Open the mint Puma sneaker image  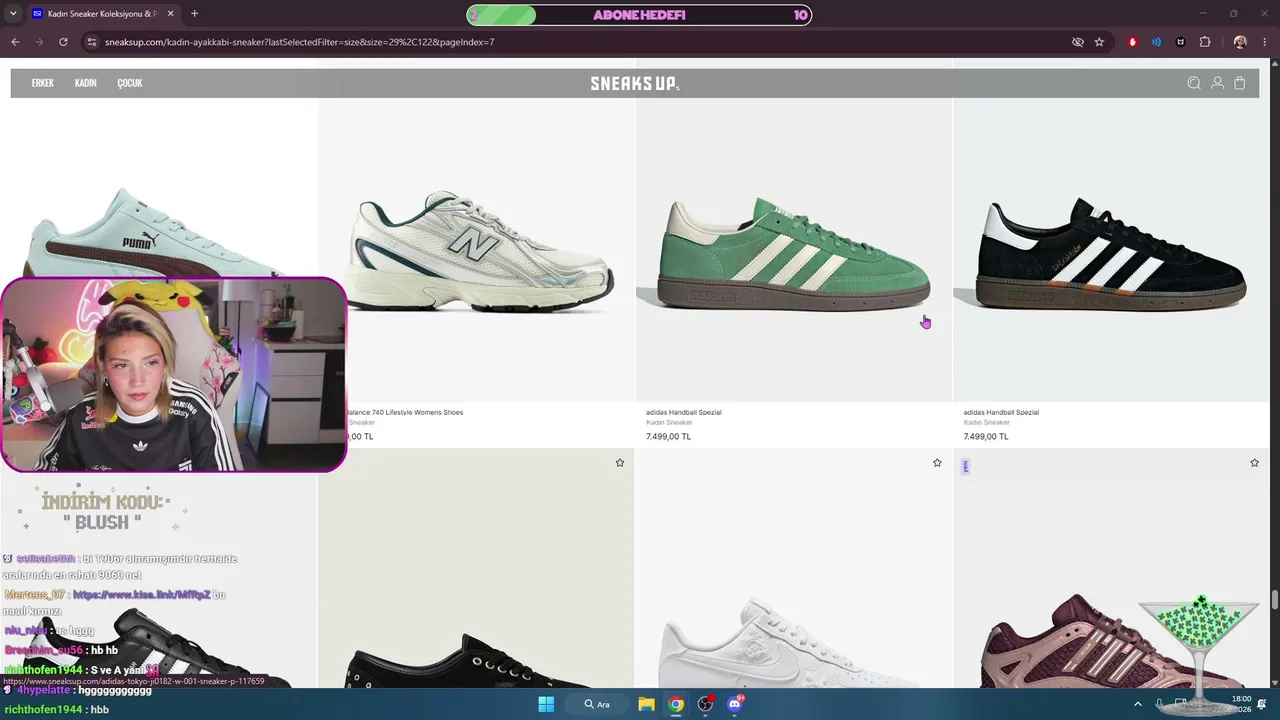click(155, 232)
